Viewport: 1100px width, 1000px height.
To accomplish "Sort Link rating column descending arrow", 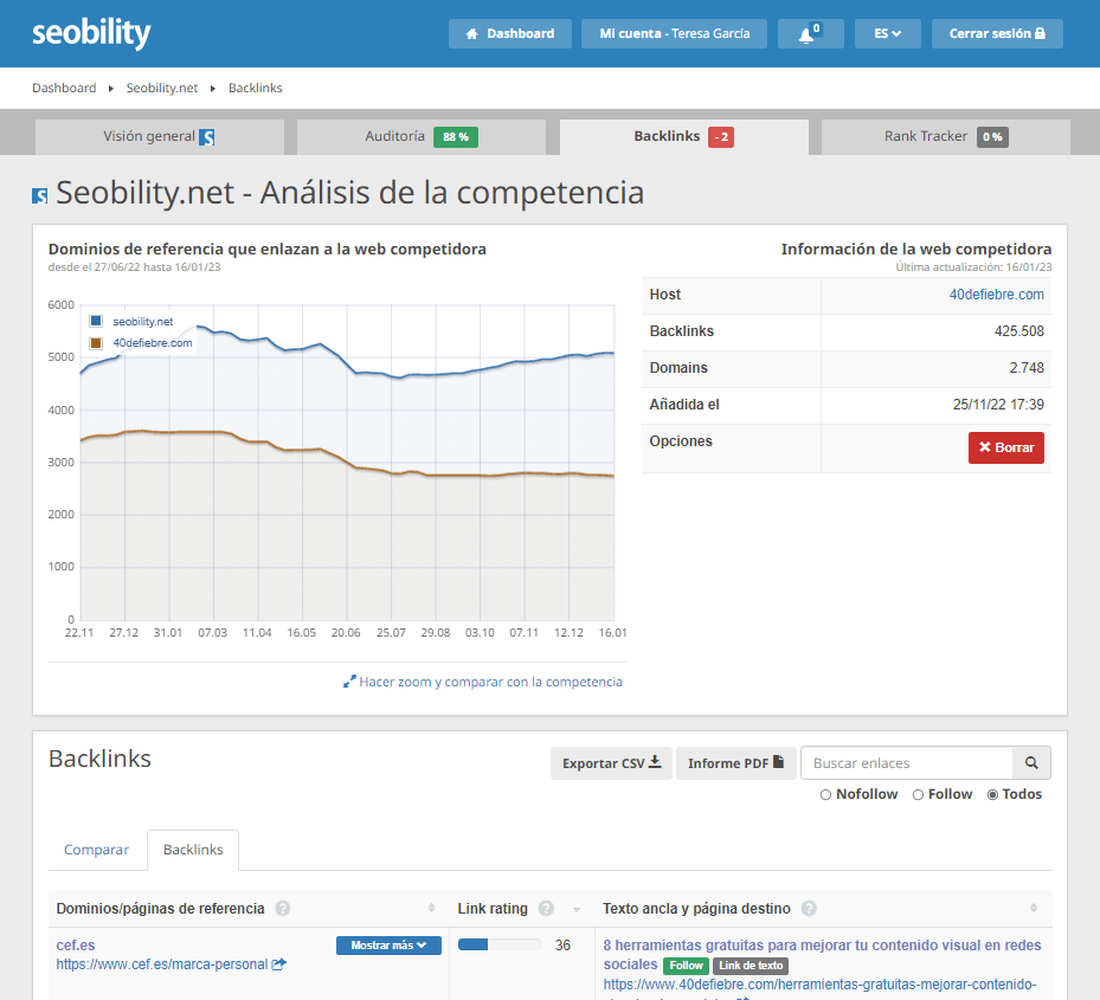I will 577,909.
